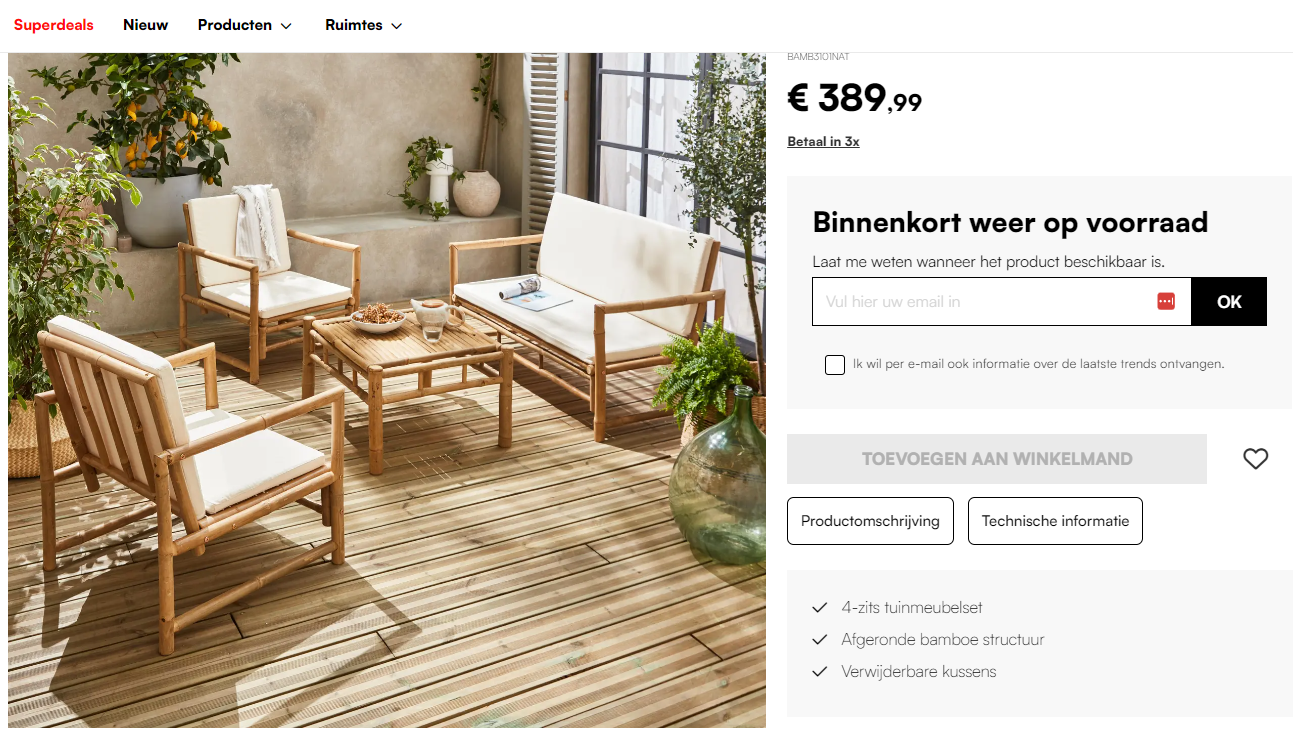This screenshot has height=736, width=1293.
Task: Open the Superdeals menu item
Action: tap(54, 25)
